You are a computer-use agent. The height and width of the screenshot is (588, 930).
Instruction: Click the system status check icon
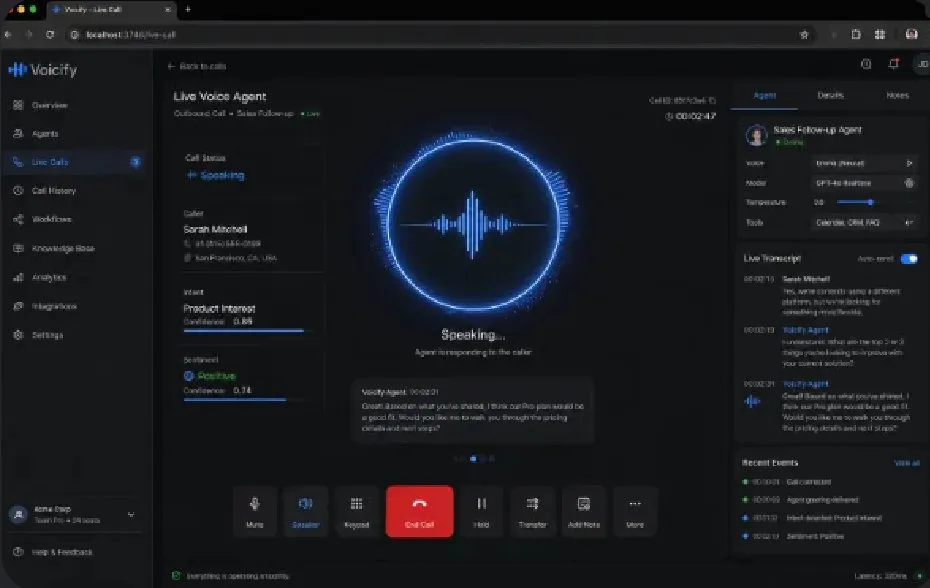pyautogui.click(x=176, y=576)
